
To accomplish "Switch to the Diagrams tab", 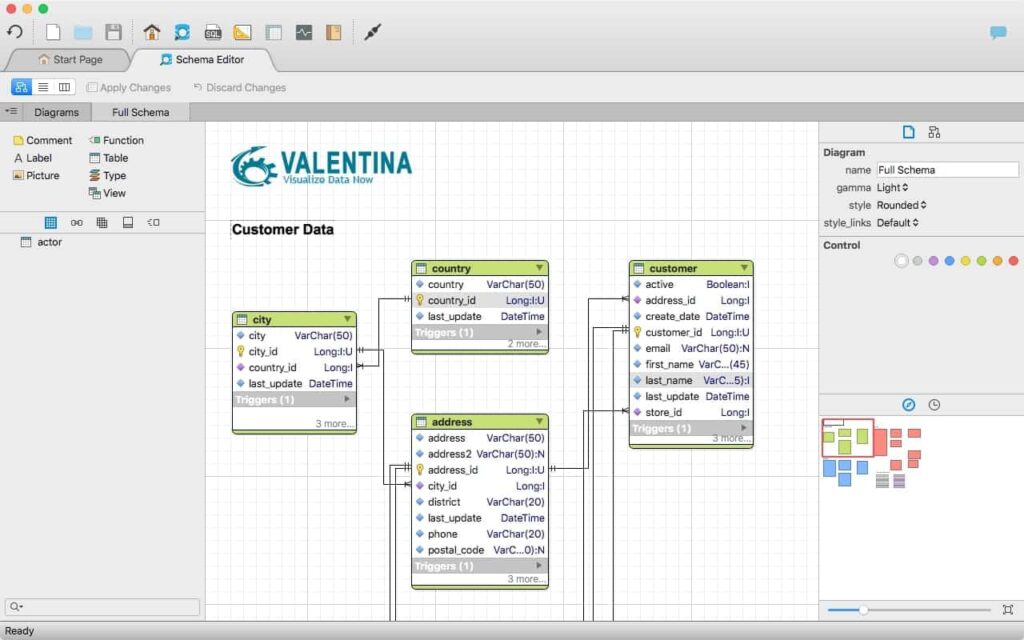I will coord(57,111).
